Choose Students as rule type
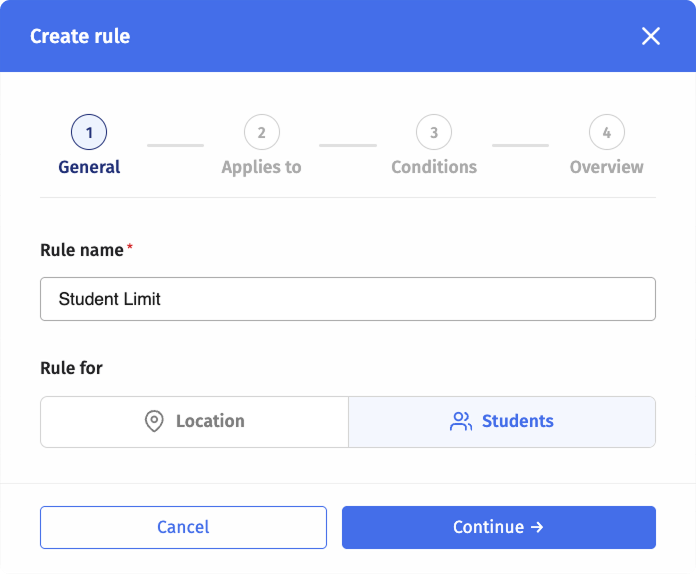The height and width of the screenshot is (574, 696). click(502, 422)
